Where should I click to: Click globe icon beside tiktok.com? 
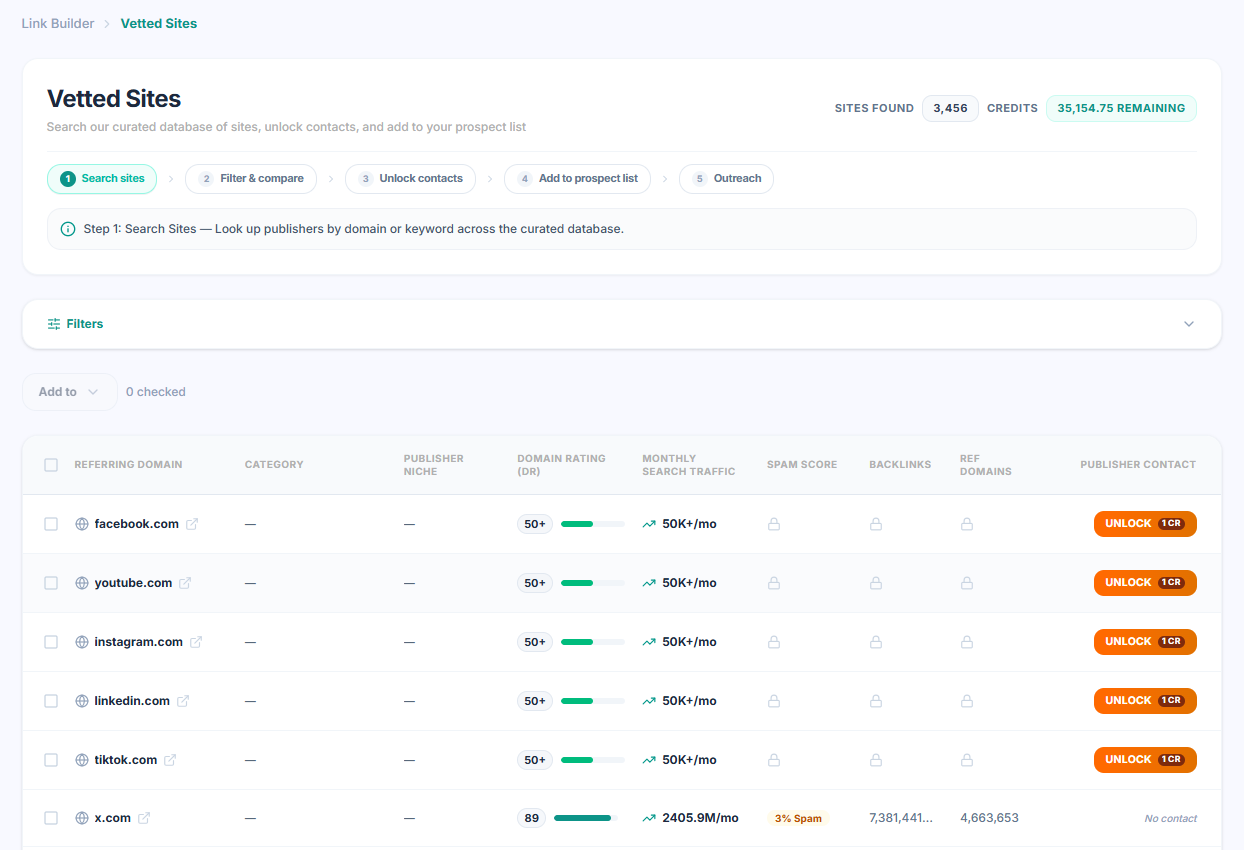82,760
